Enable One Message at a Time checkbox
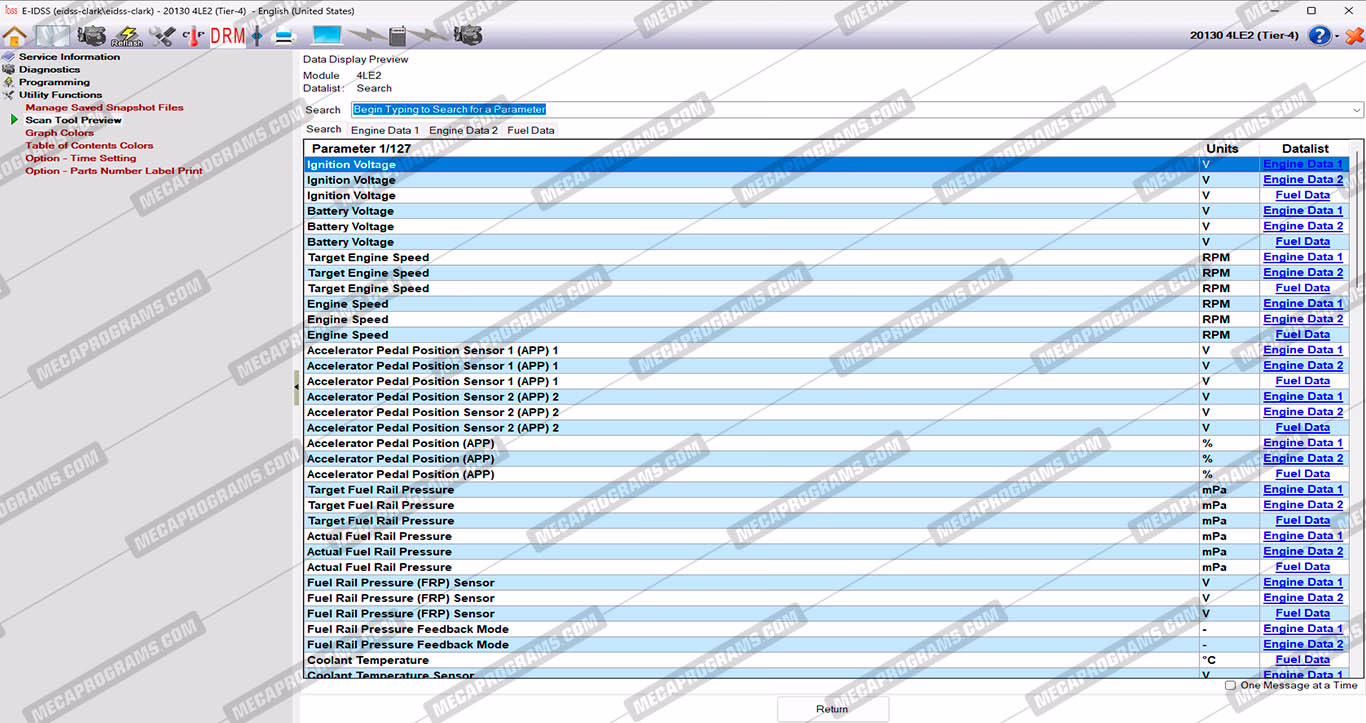Screen dimensions: 1366x723 pyautogui.click(x=1230, y=686)
